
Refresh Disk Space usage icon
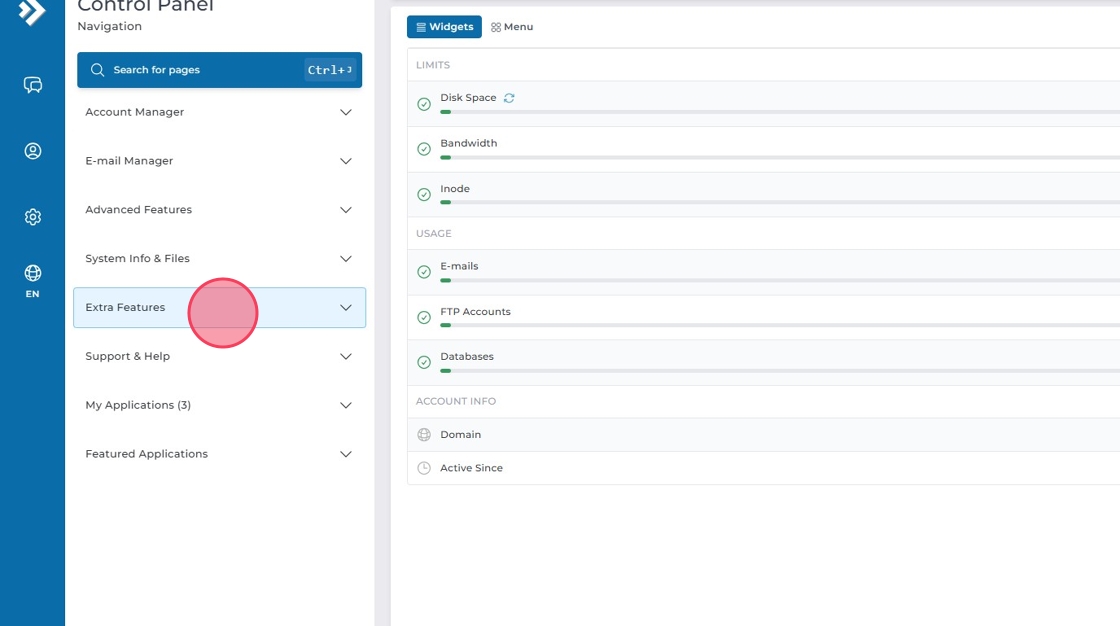[x=509, y=98]
